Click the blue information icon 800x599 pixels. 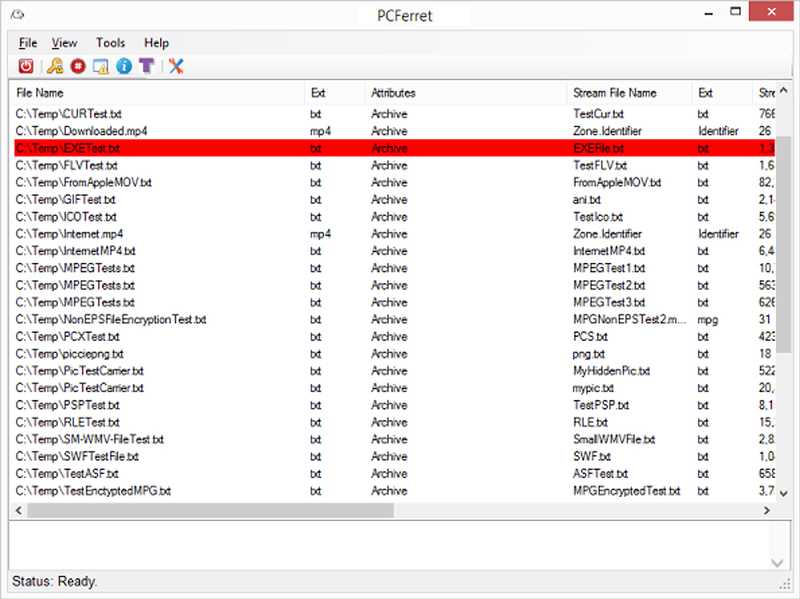(123, 66)
